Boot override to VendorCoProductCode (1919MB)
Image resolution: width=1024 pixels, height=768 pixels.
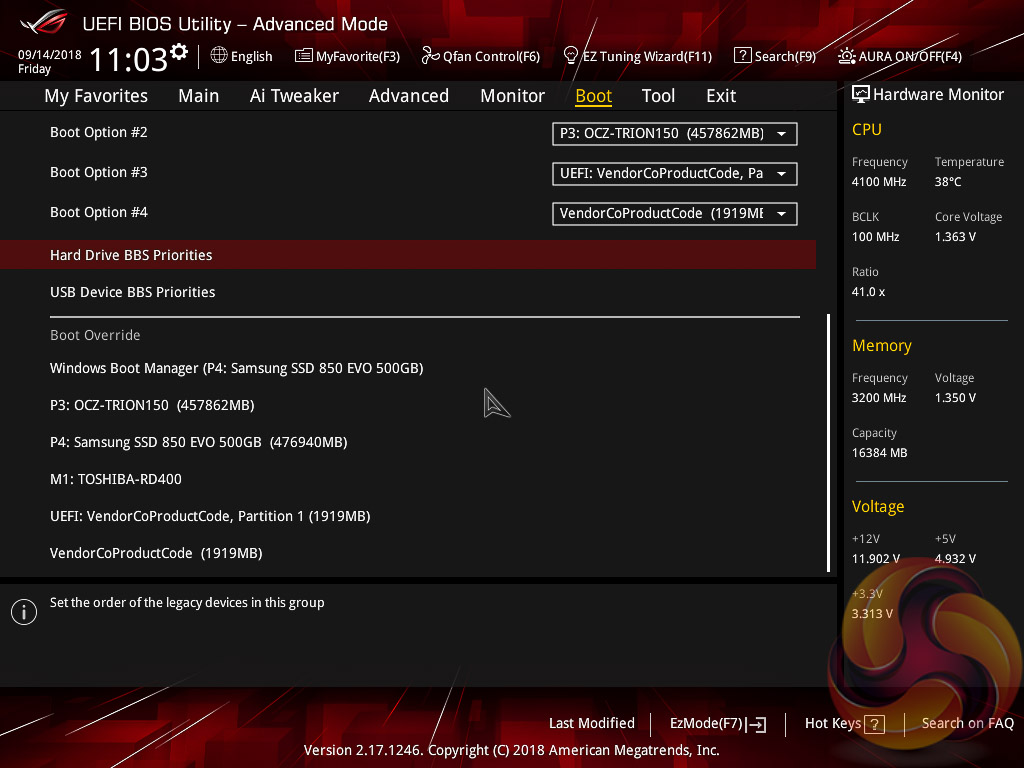coord(156,553)
